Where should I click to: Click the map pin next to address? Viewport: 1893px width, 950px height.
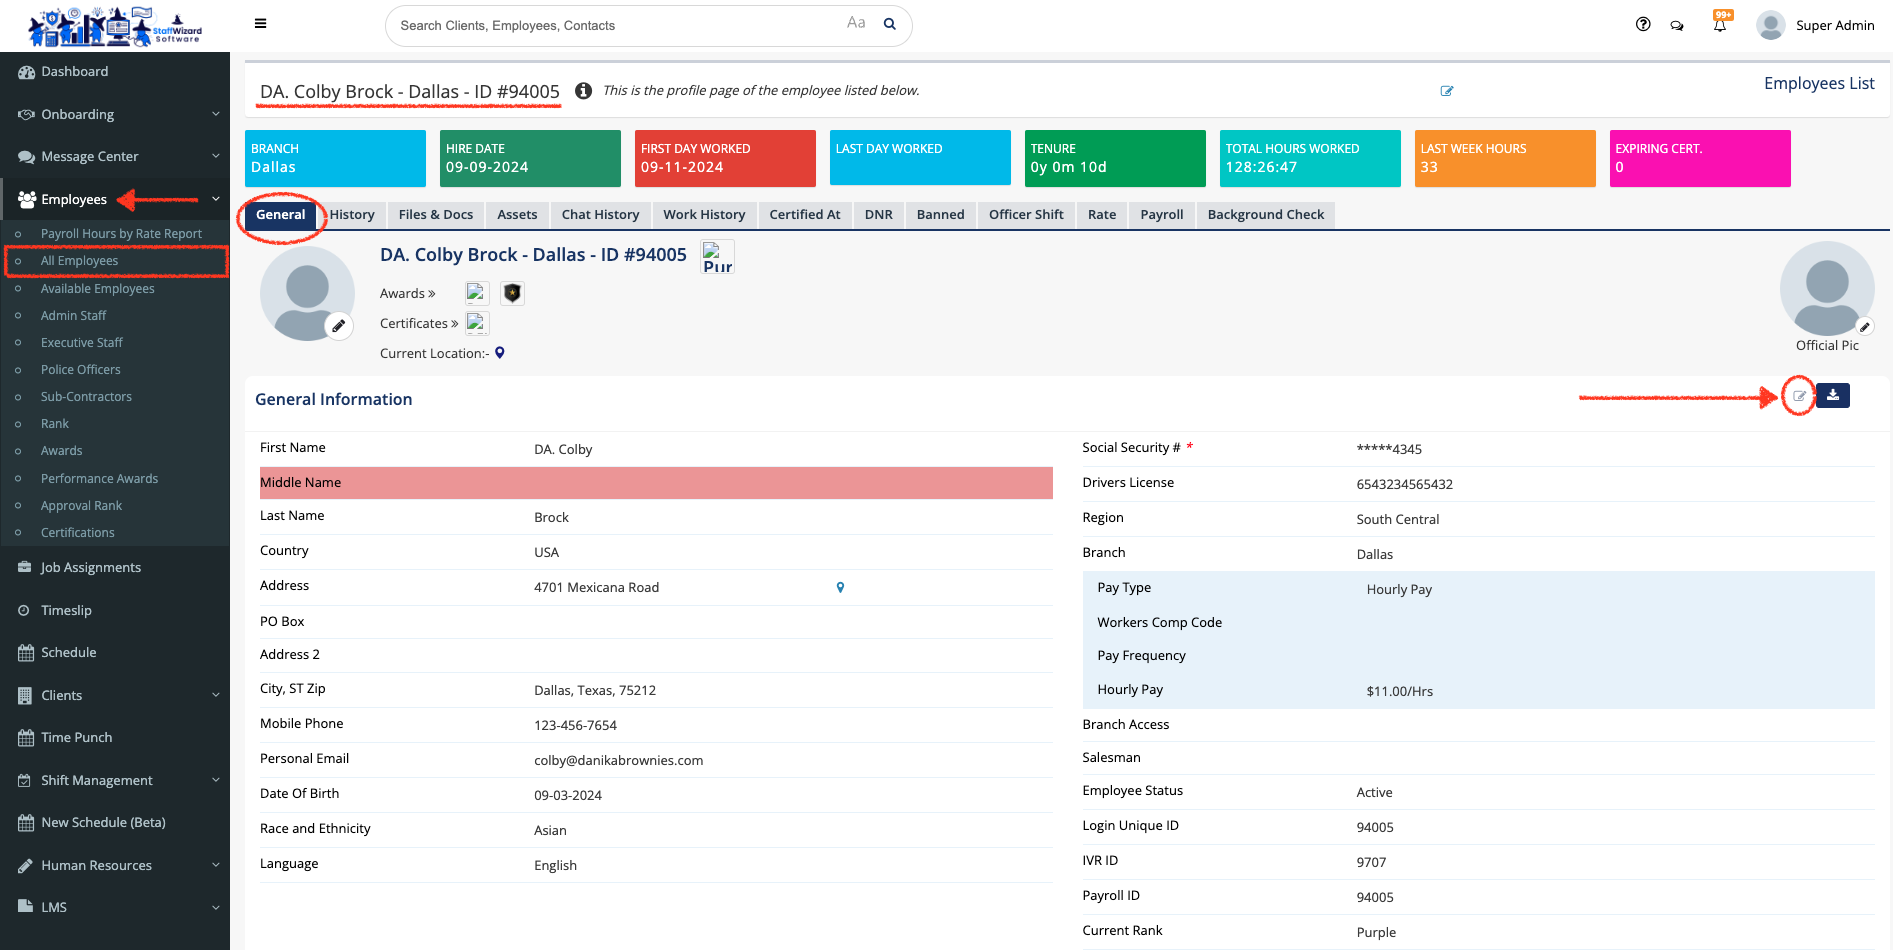840,588
